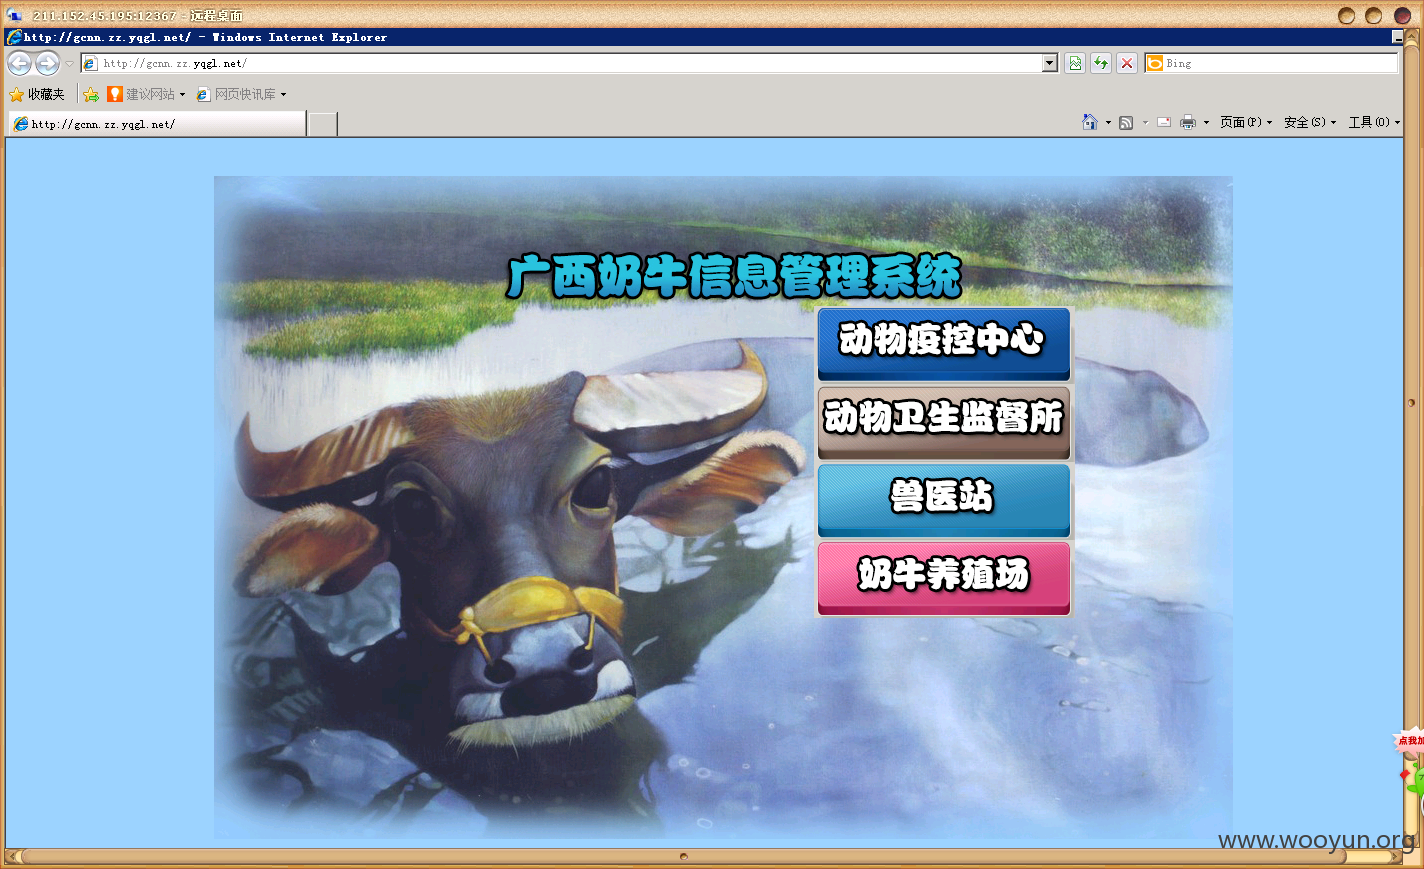Click the IE logo in the title bar
Viewport: 1424px width, 869px height.
[14, 37]
